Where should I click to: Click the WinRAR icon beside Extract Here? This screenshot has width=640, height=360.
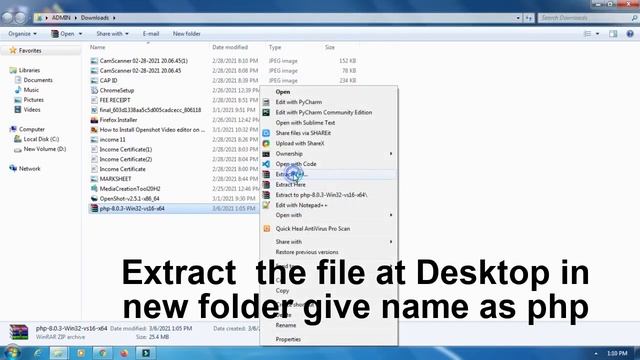(x=266, y=184)
